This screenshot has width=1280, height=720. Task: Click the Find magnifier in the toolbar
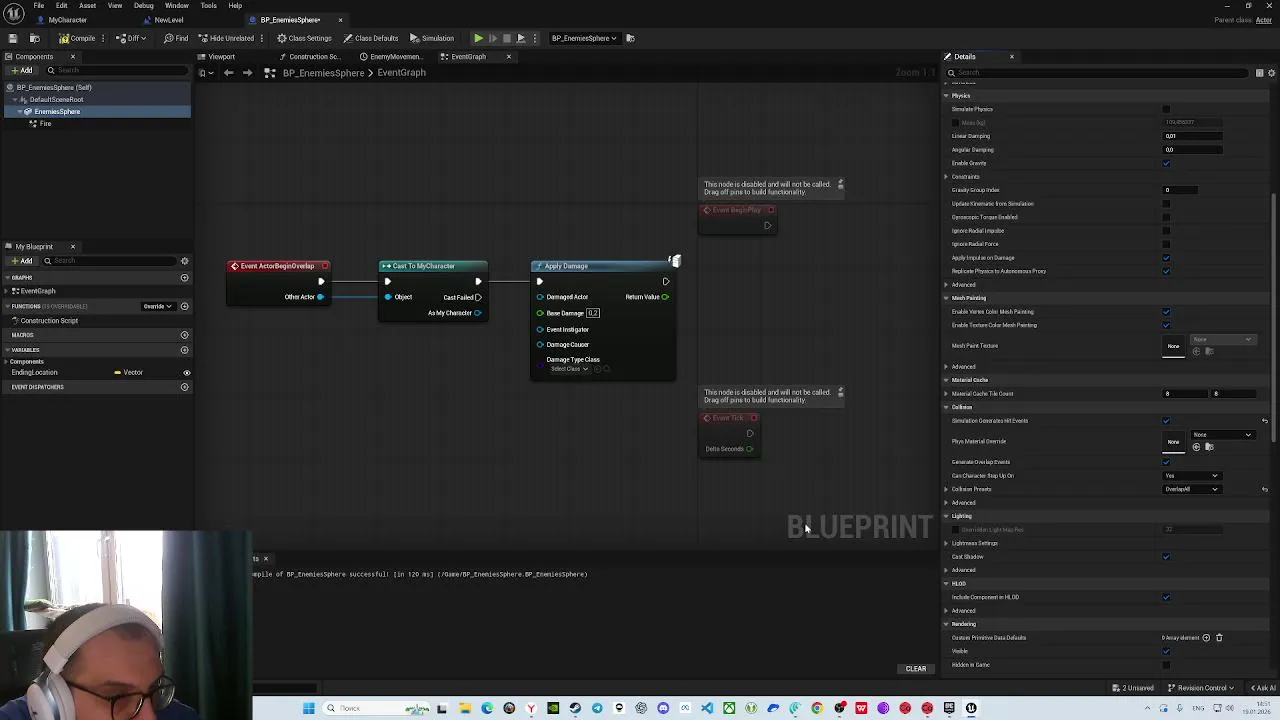pyautogui.click(x=176, y=38)
